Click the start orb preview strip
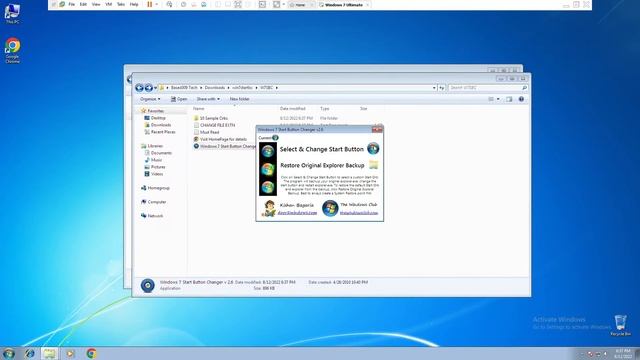This screenshot has width=640, height=360. (268, 169)
